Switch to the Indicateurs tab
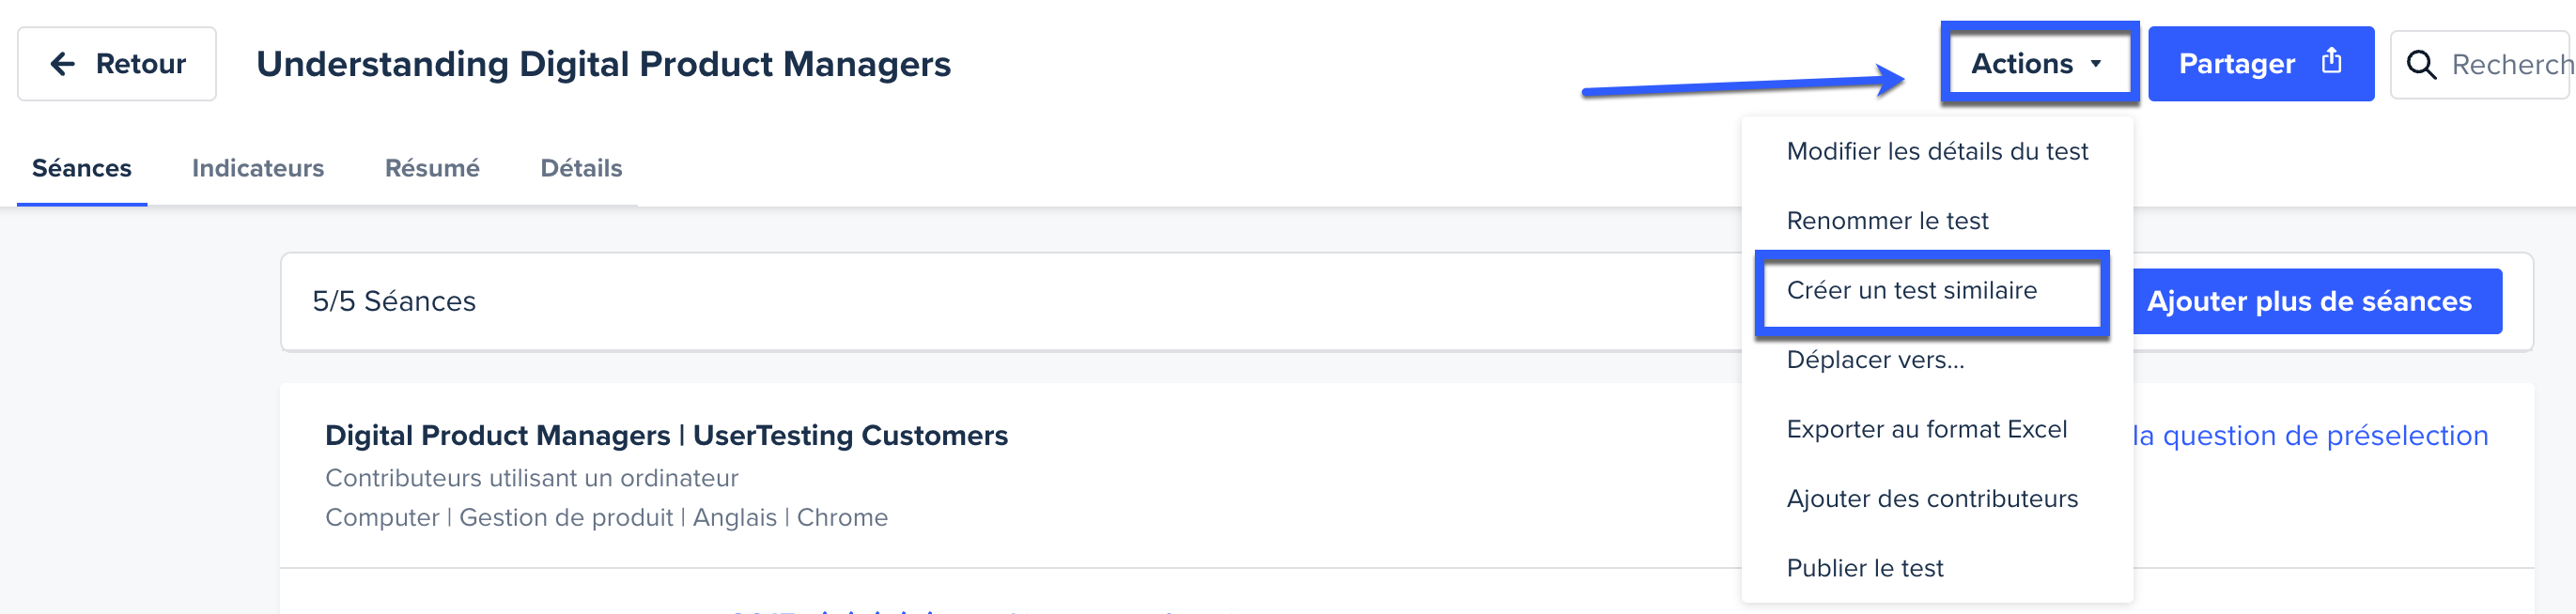Image resolution: width=2576 pixels, height=614 pixels. pyautogui.click(x=257, y=168)
